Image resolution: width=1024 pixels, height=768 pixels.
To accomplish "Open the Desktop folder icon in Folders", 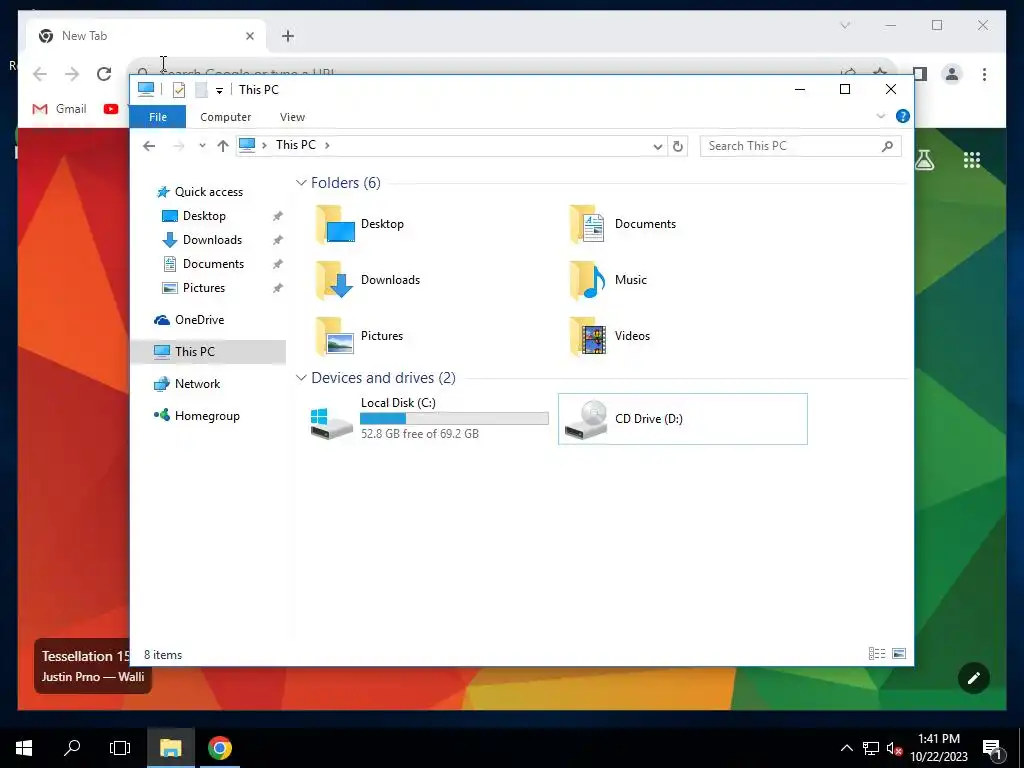I will click(335, 224).
